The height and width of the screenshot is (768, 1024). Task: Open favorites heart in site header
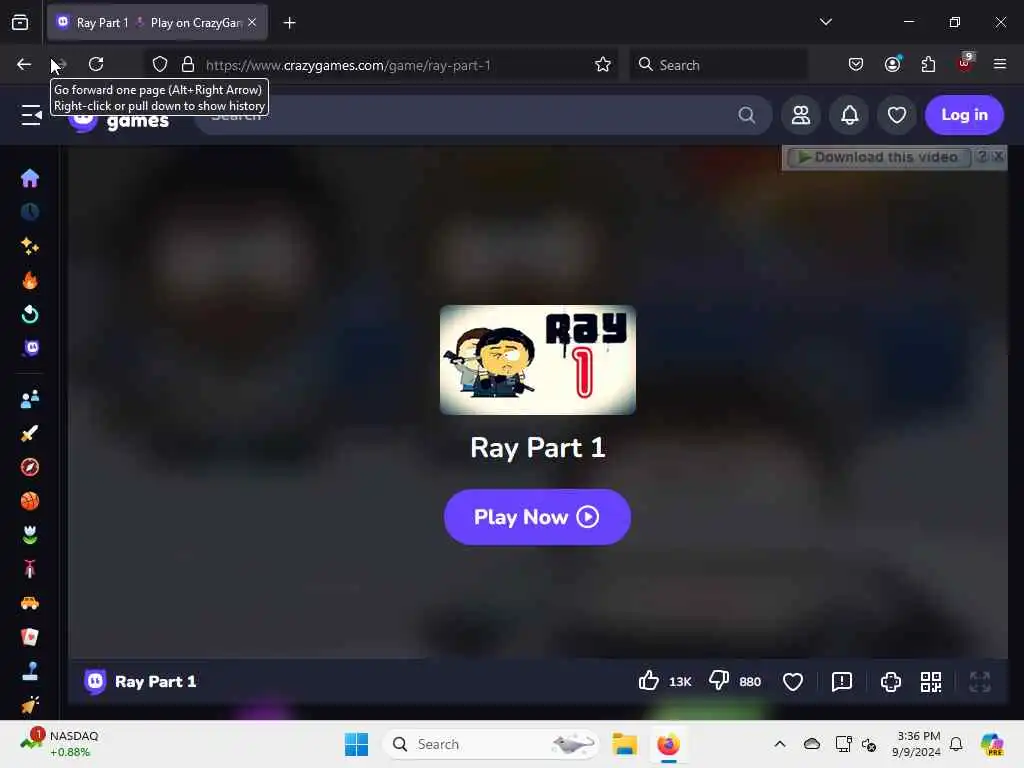point(897,115)
